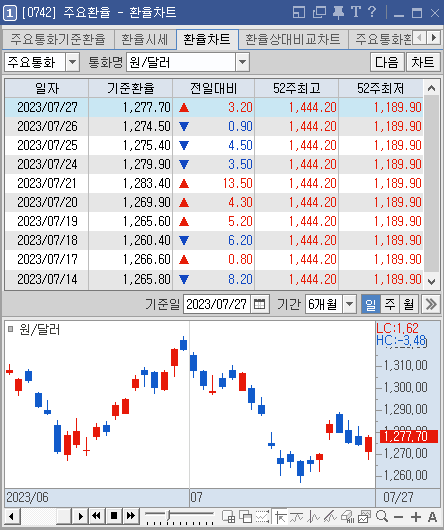Image resolution: width=444 pixels, height=530 pixels.
Task: Select the 주 (weekly) period toggle
Action: 390,304
